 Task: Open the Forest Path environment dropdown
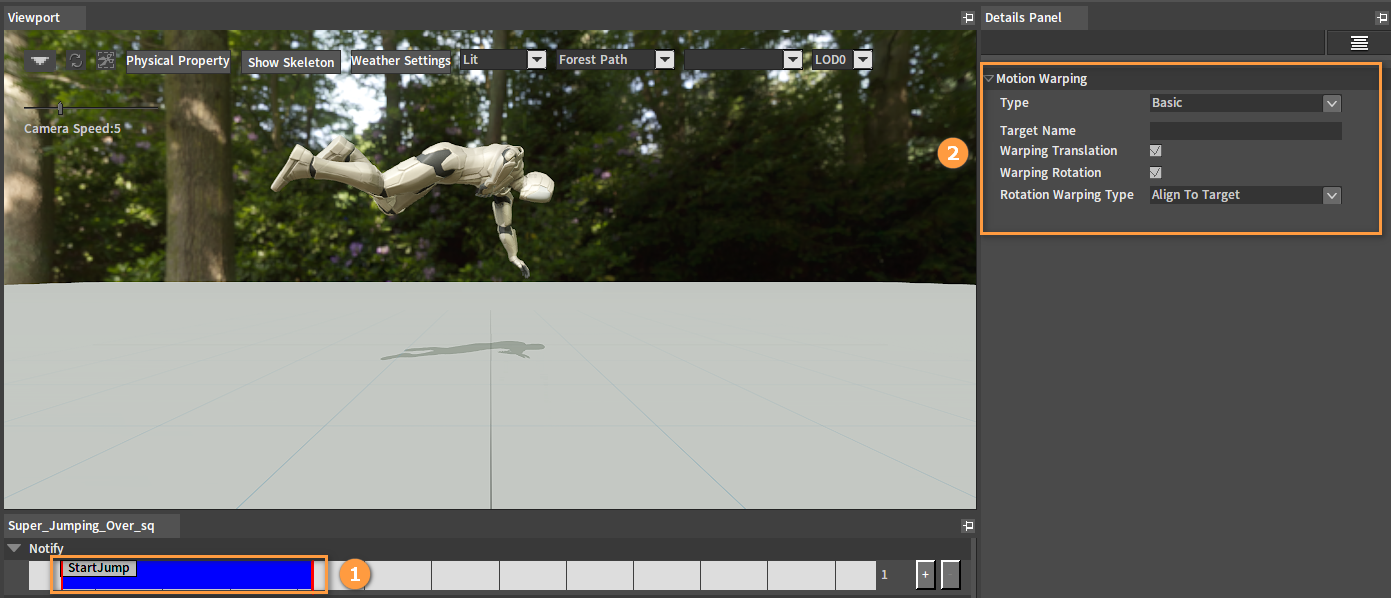pos(615,60)
